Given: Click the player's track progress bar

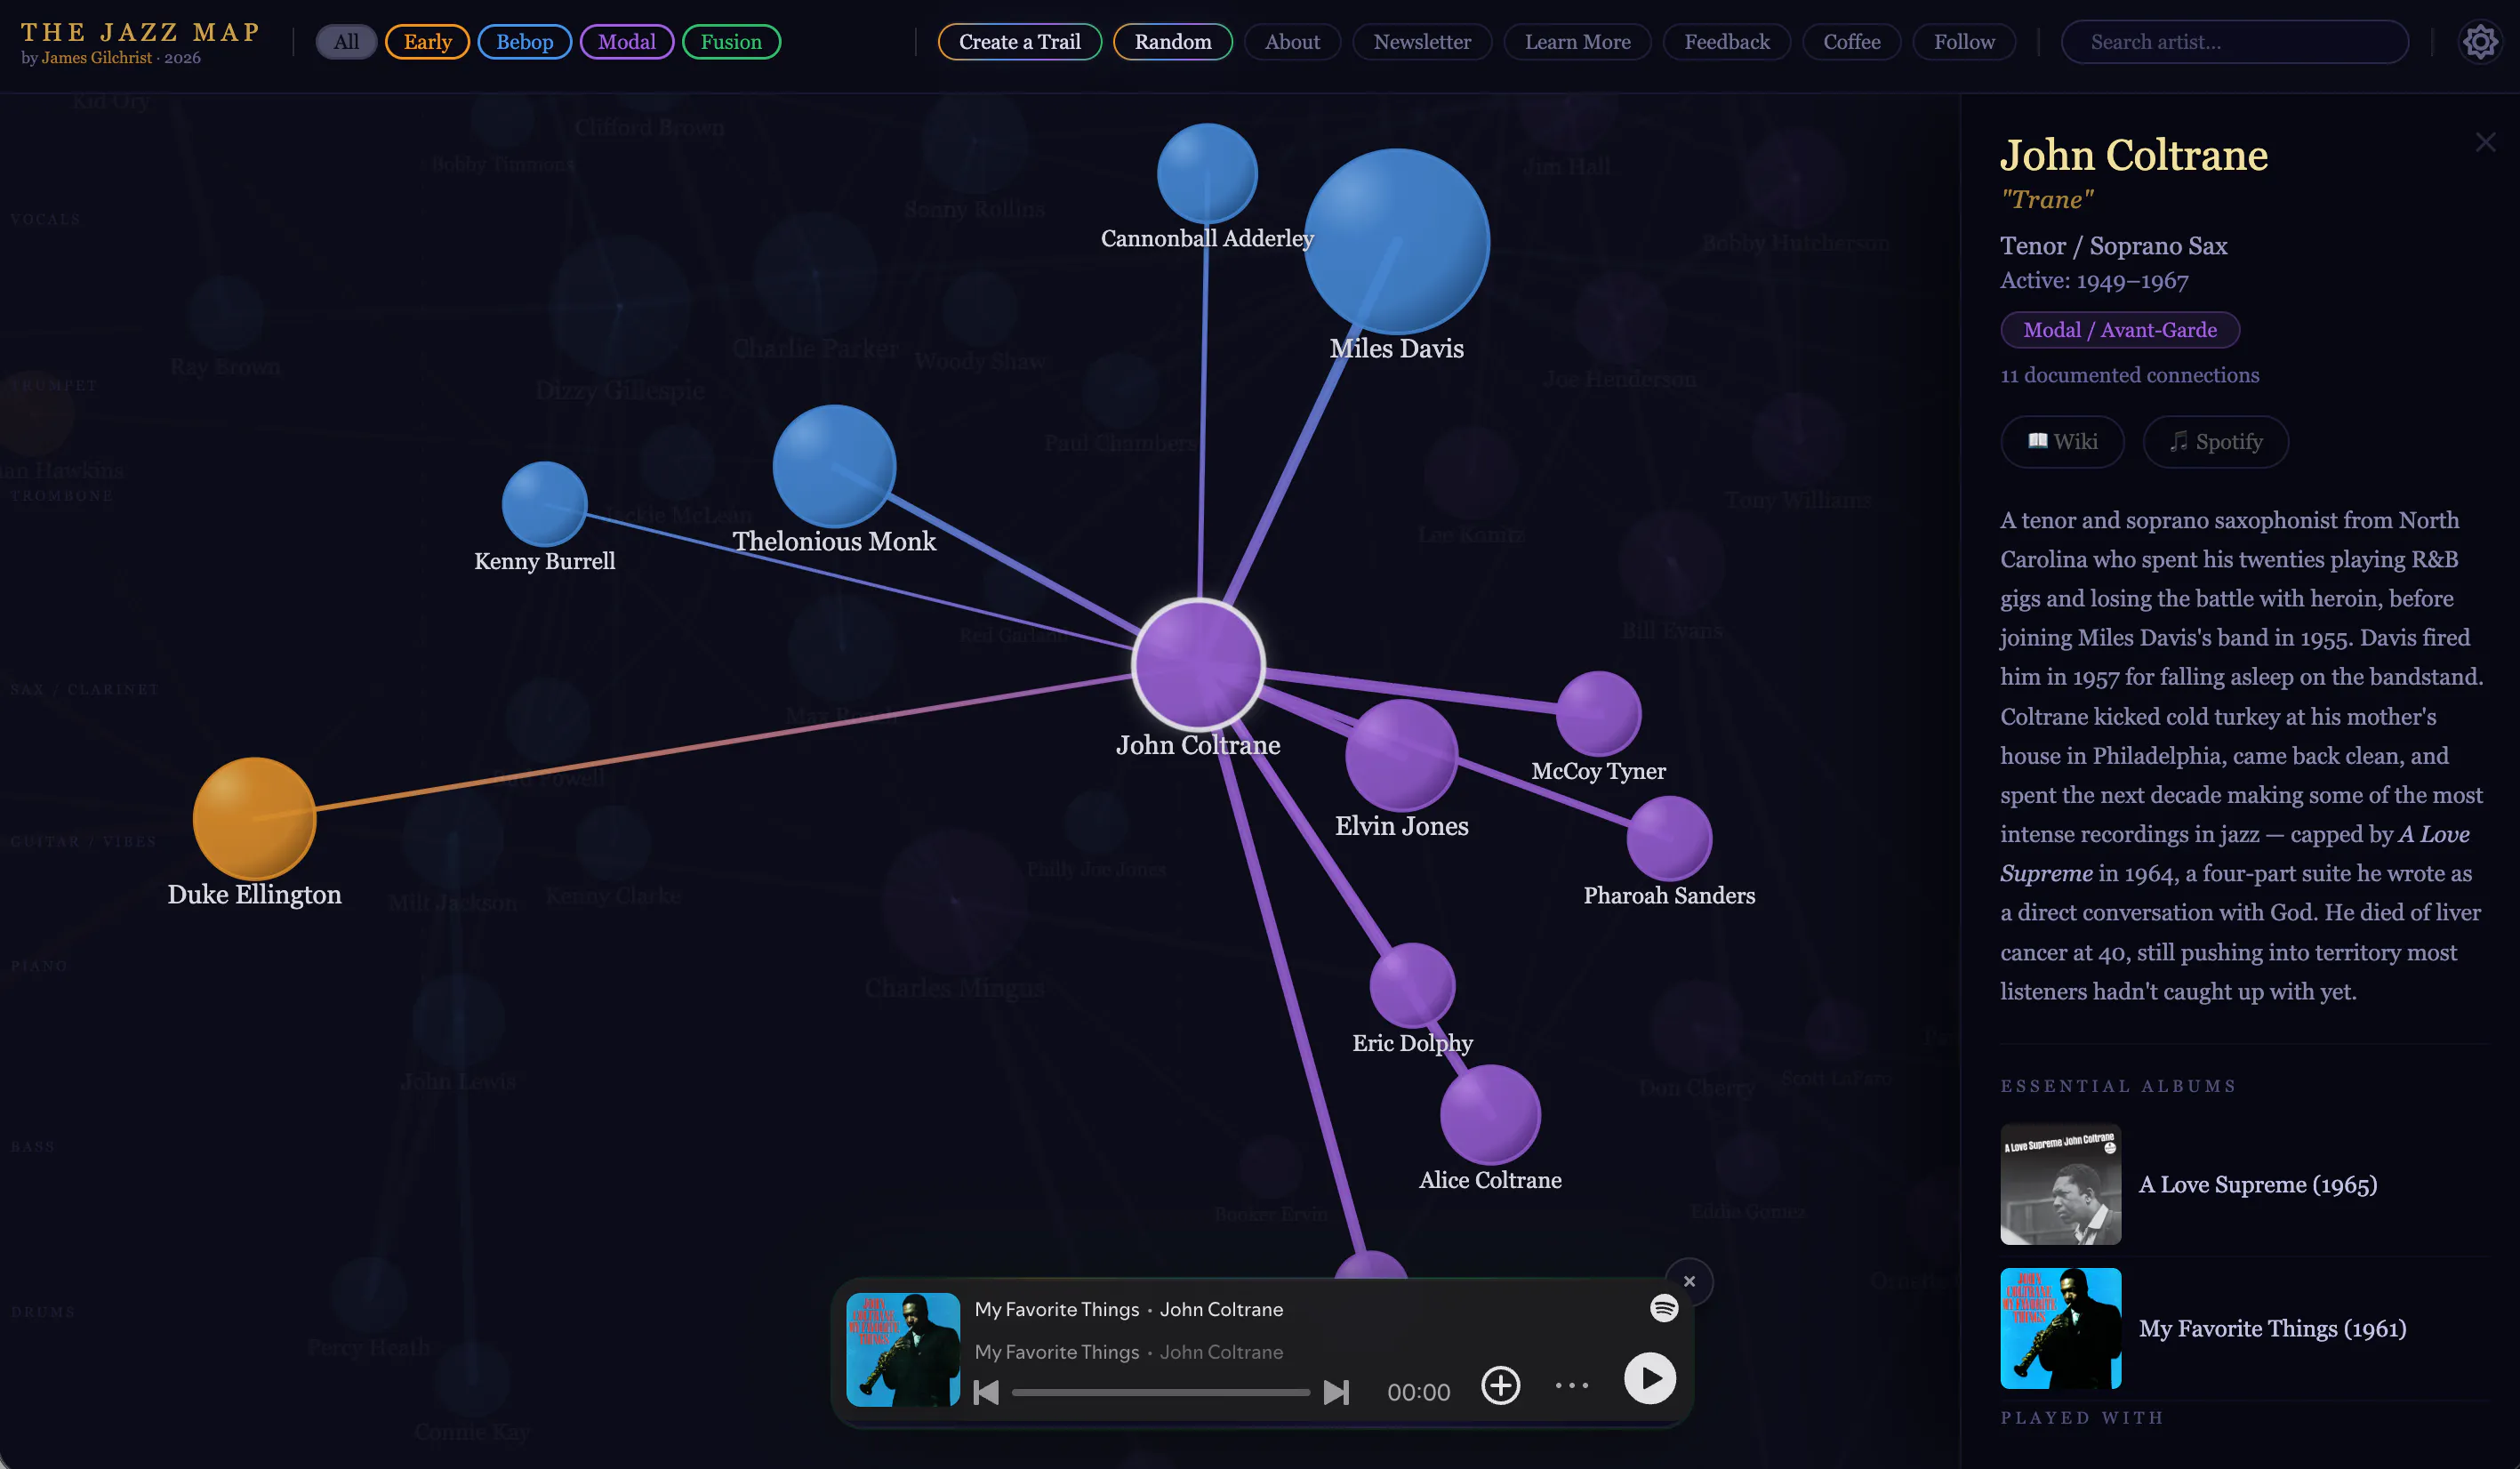Looking at the screenshot, I should click(x=1161, y=1392).
